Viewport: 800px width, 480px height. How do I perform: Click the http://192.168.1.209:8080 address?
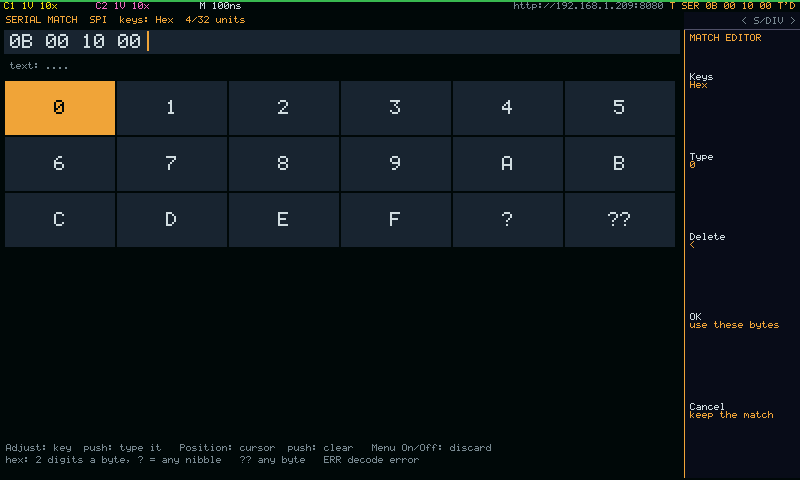coord(588,6)
